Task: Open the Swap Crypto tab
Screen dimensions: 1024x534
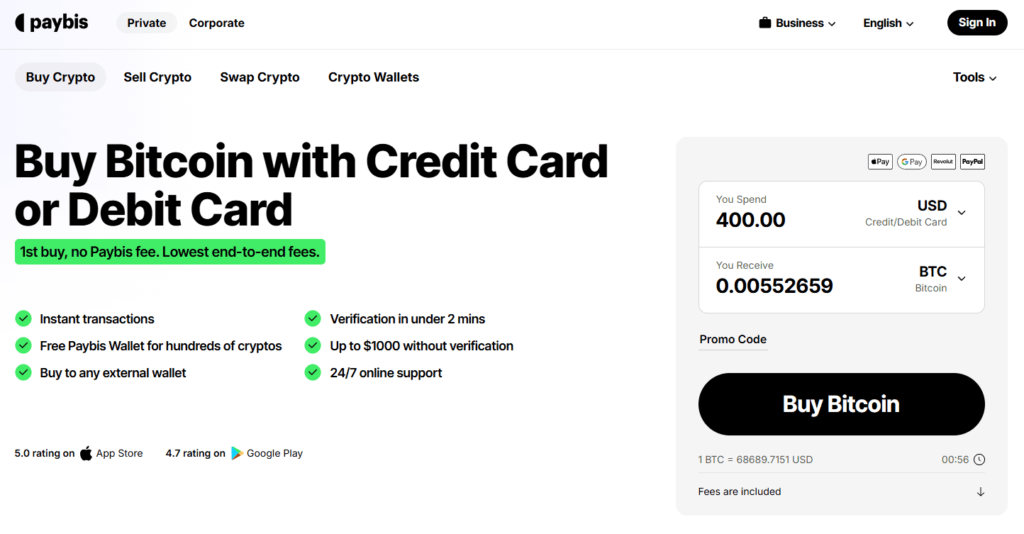Action: (259, 77)
